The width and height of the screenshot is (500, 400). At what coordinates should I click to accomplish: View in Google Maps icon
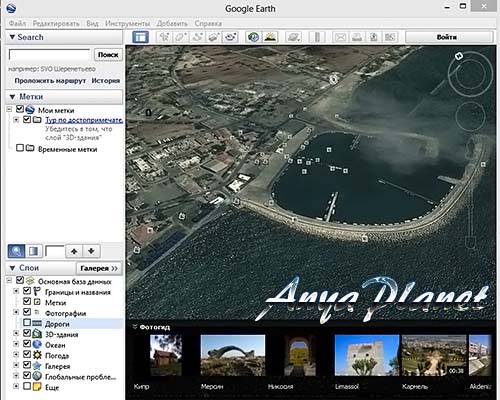tap(390, 37)
